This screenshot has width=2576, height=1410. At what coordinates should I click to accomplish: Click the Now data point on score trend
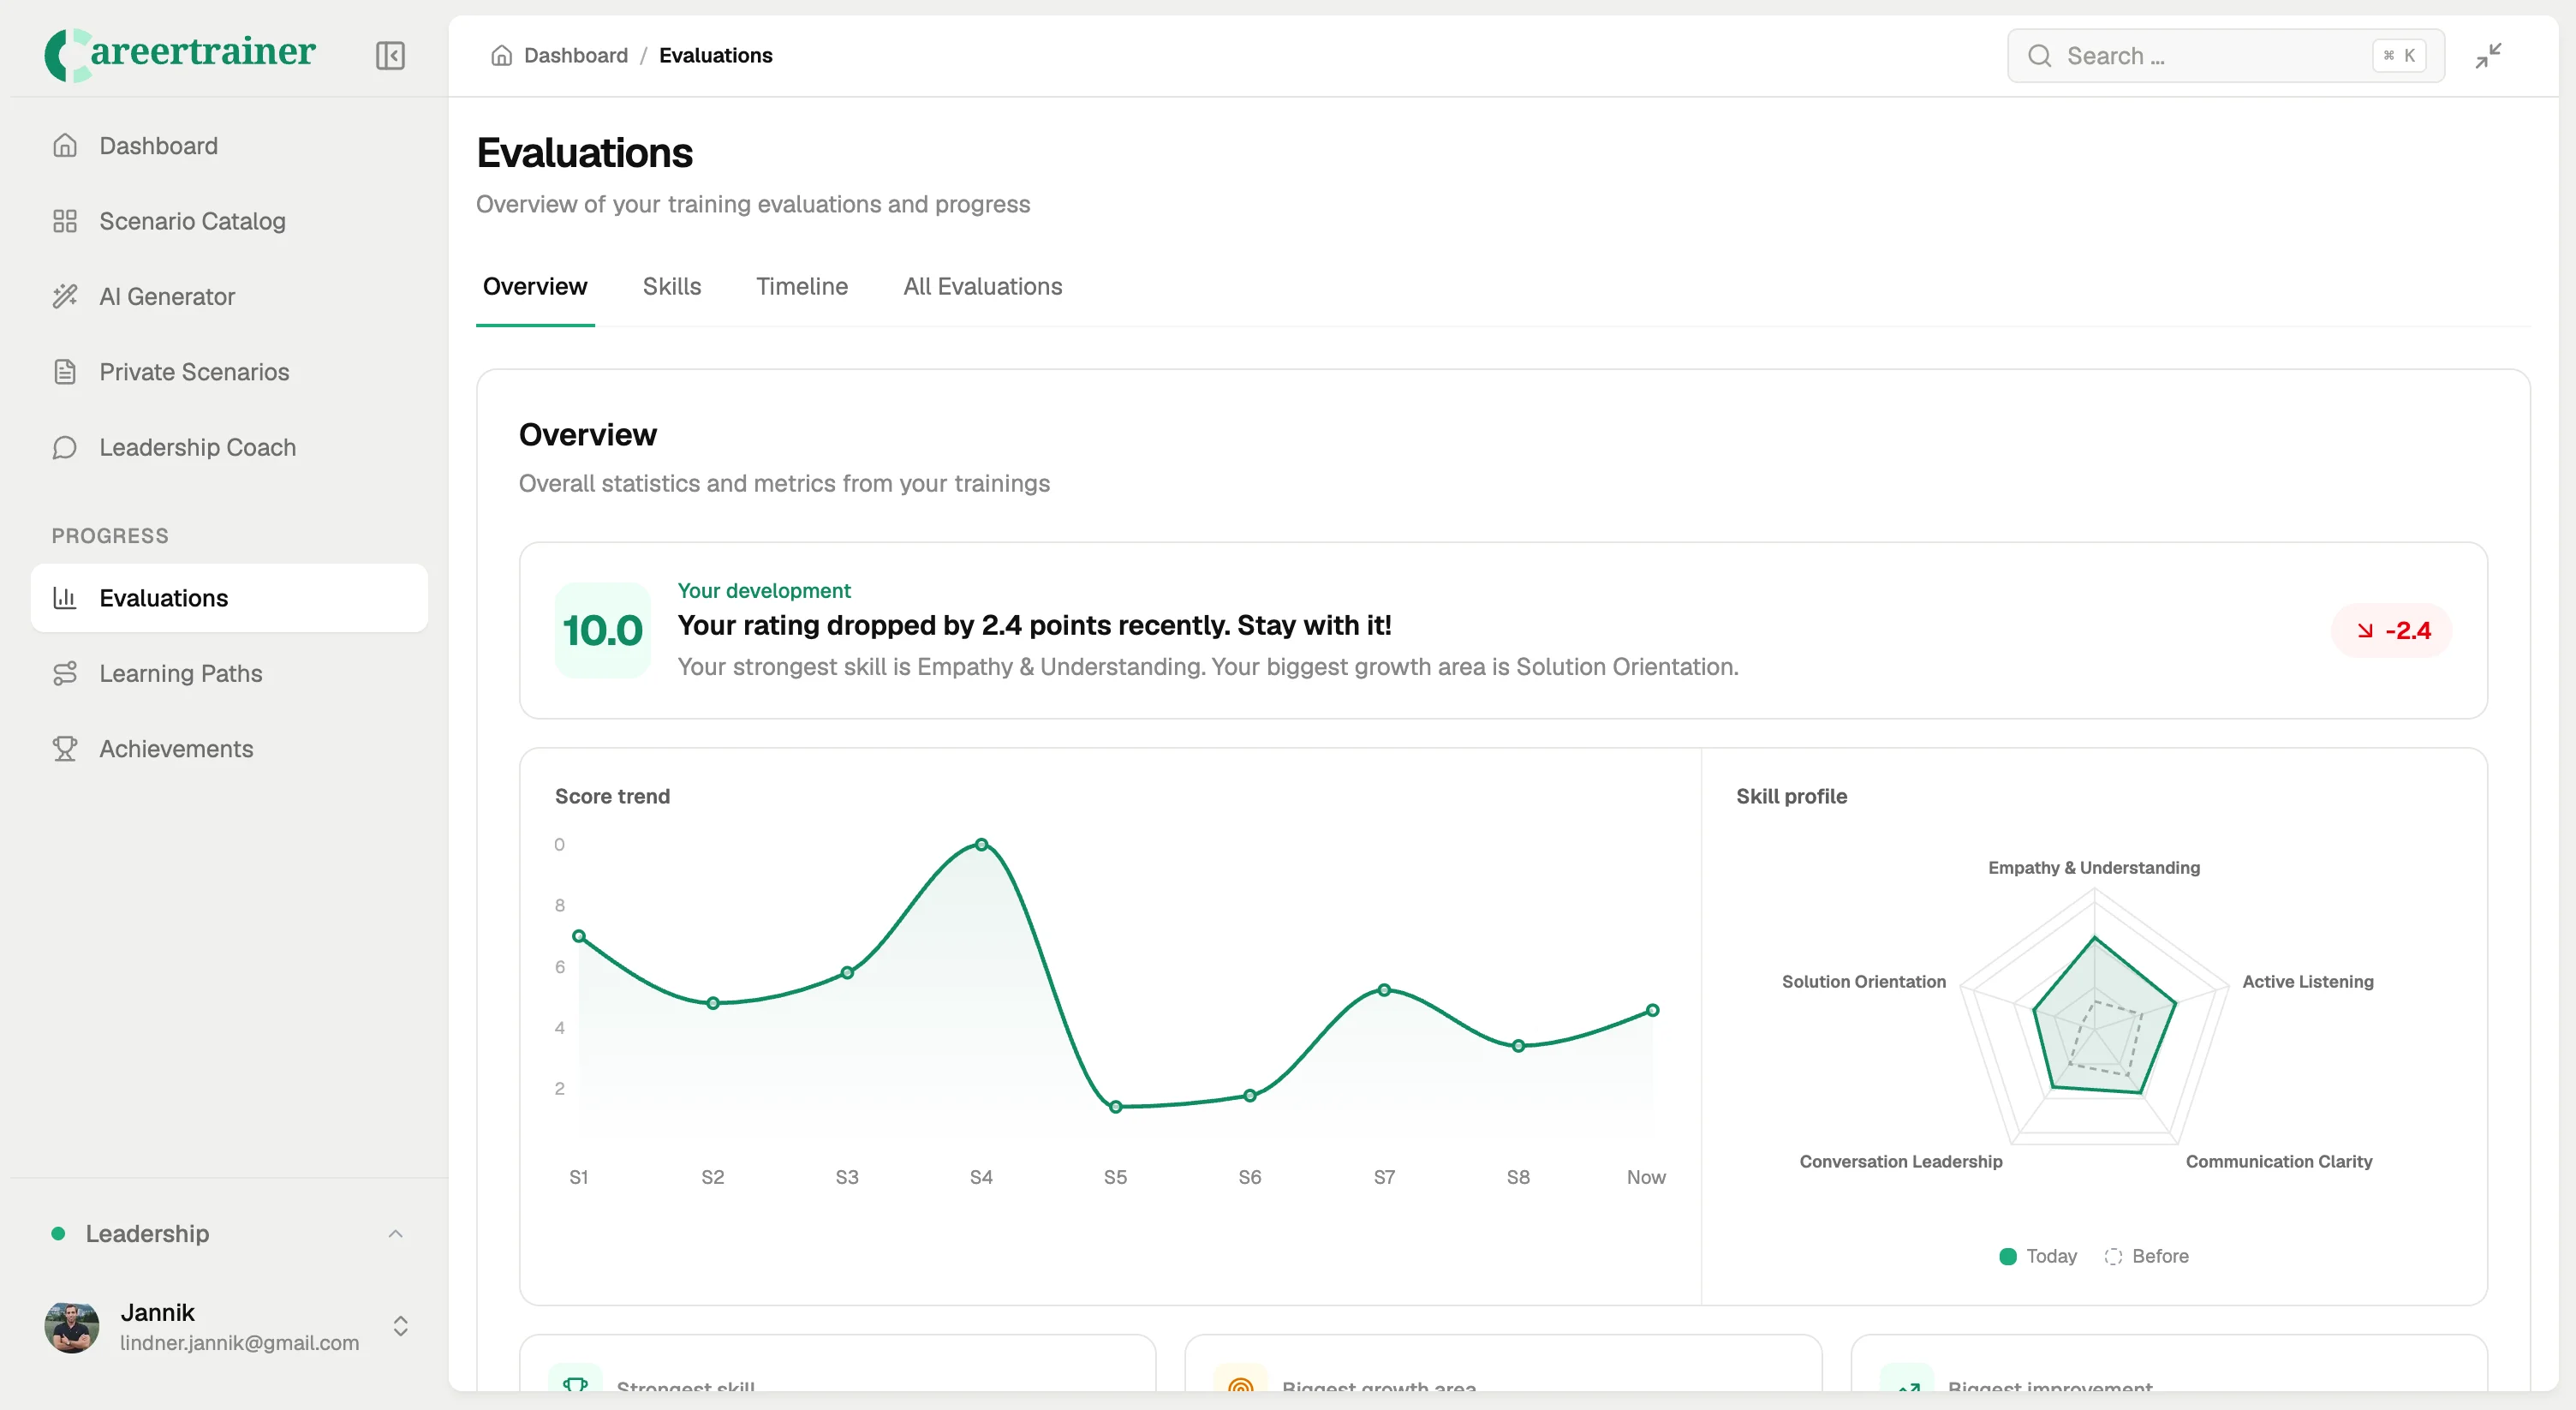pos(1653,1011)
